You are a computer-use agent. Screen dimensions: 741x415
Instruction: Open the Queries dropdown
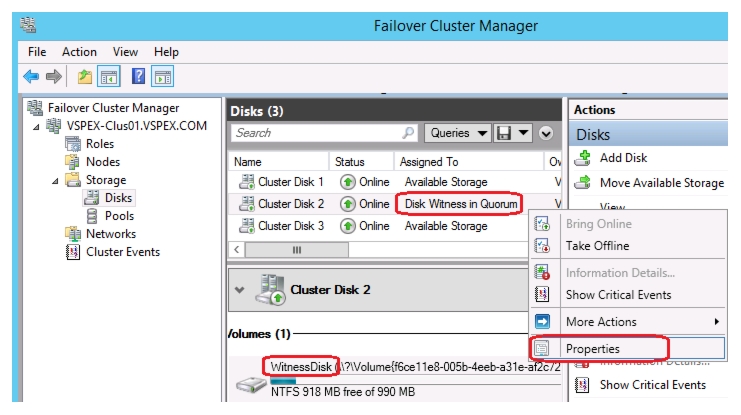point(458,133)
